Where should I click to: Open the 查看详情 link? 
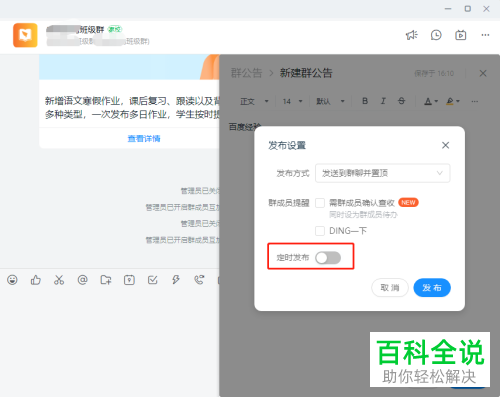click(x=144, y=139)
